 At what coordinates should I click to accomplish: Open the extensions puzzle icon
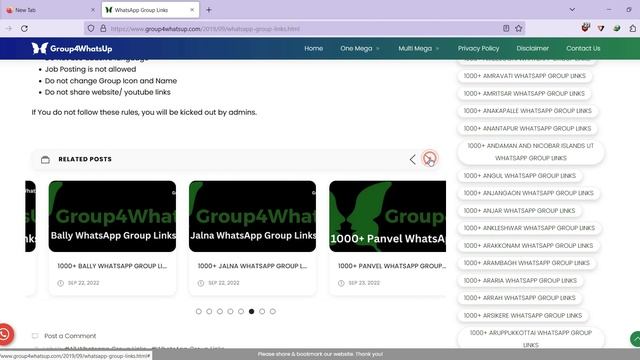(x=632, y=28)
